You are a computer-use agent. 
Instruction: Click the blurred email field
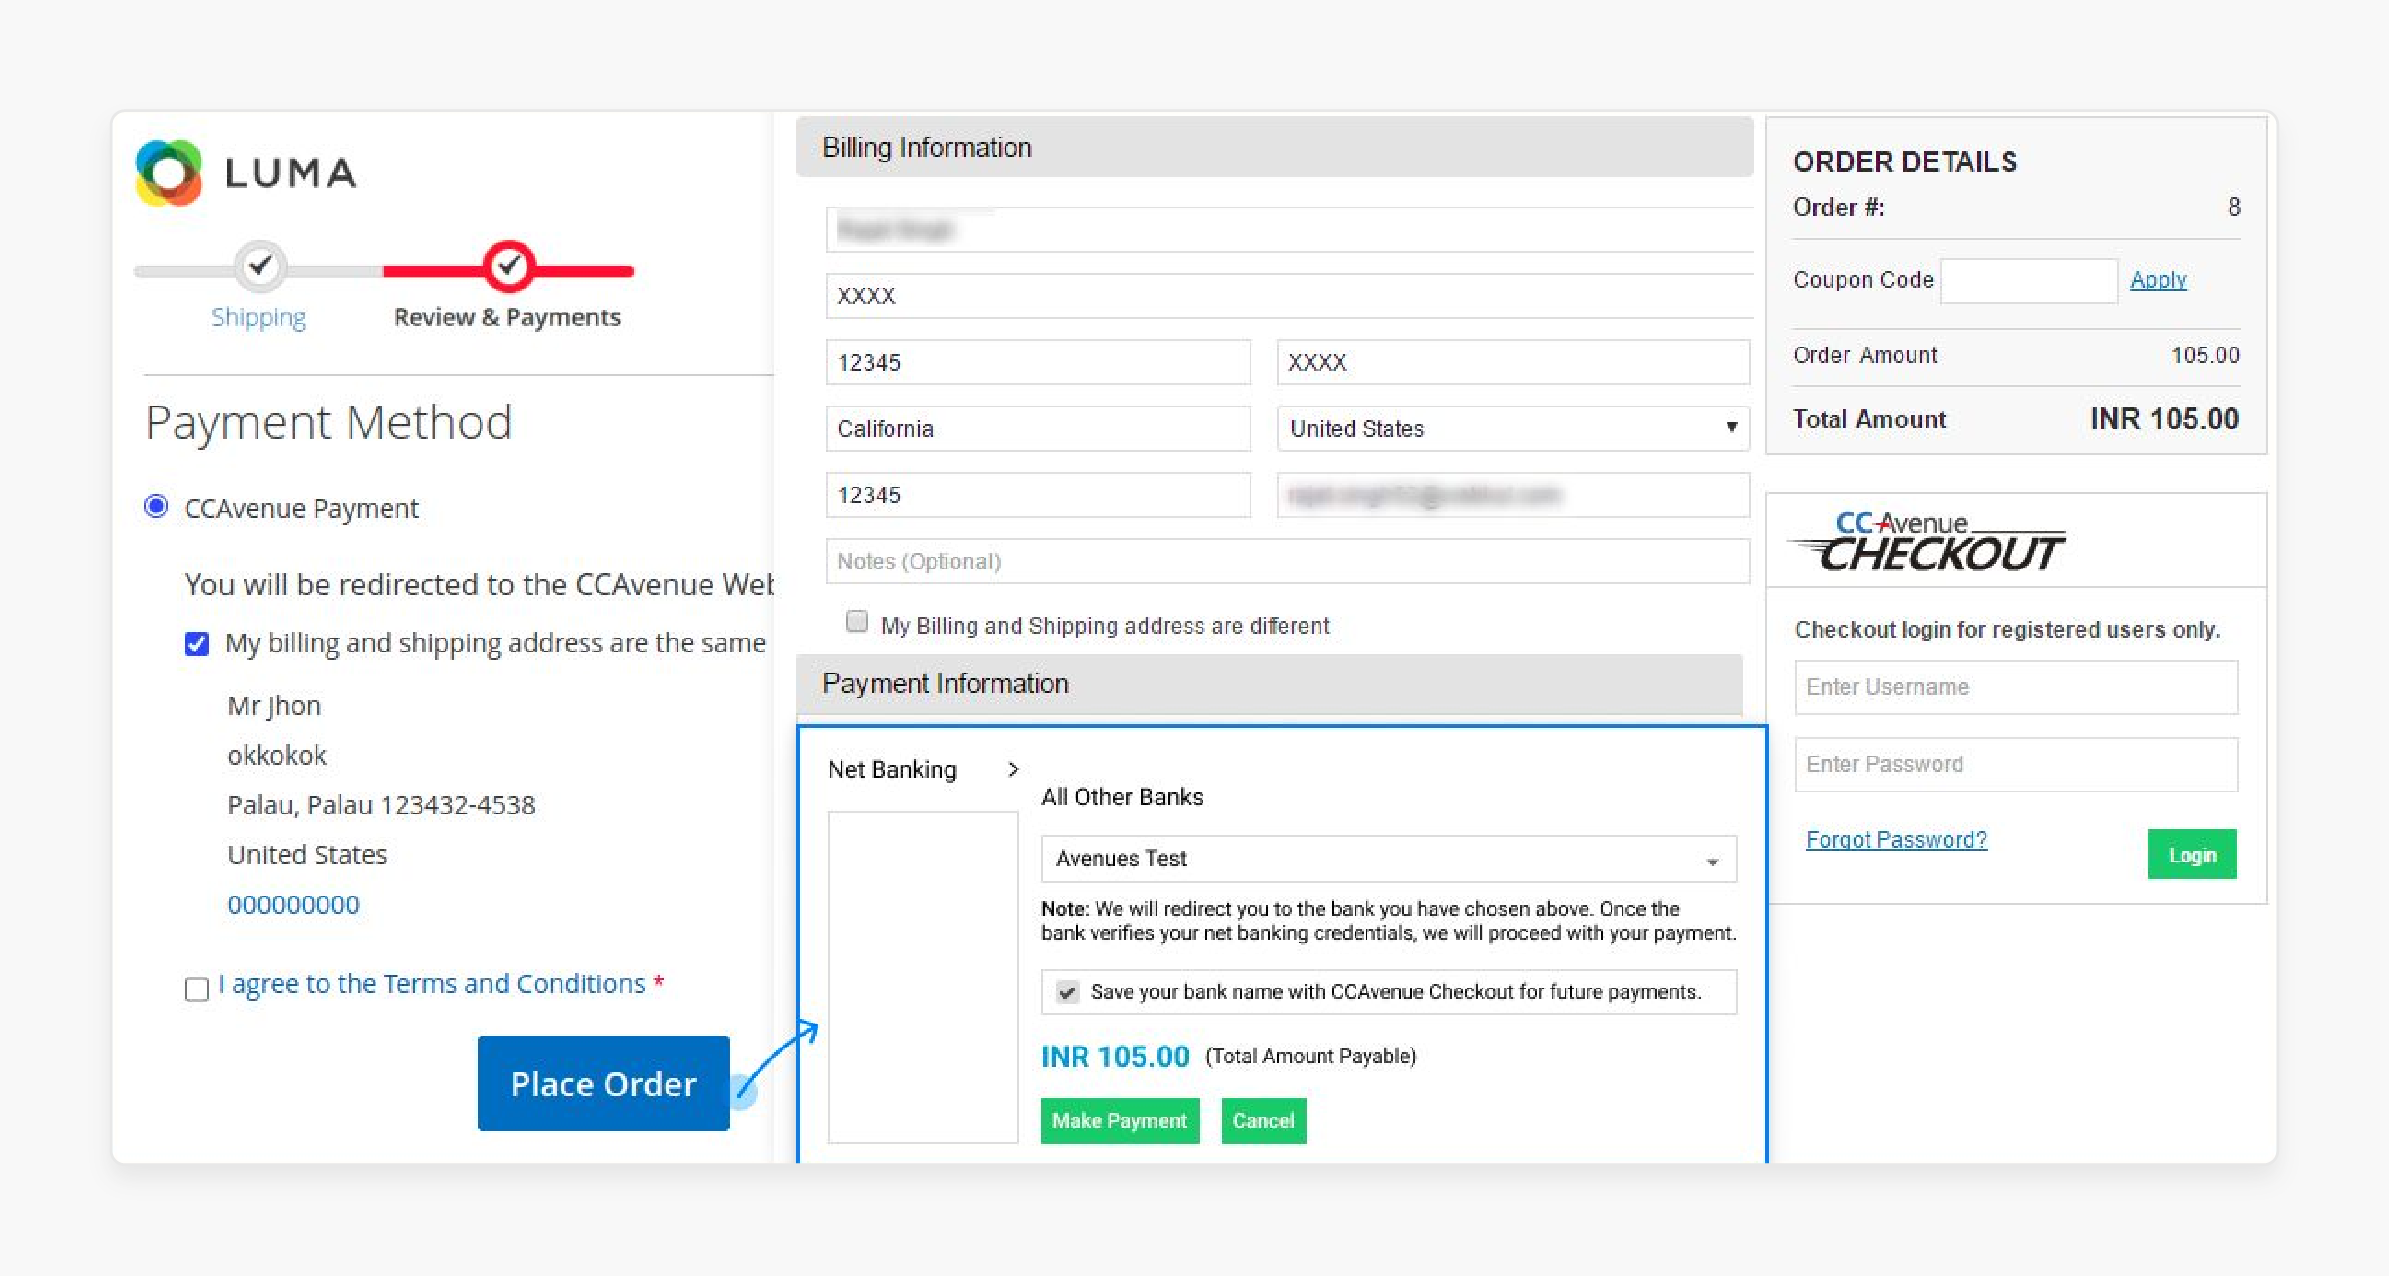click(1513, 495)
